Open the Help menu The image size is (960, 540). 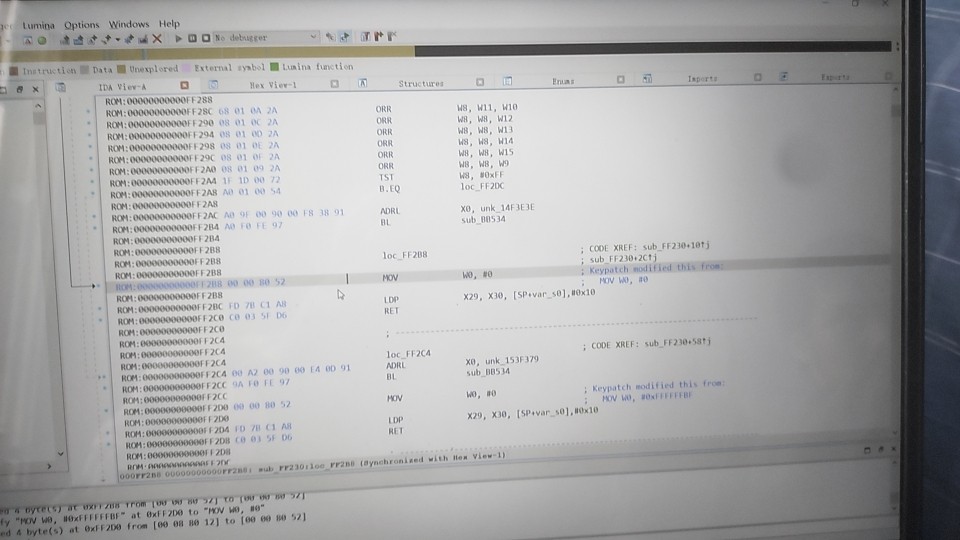tap(169, 24)
